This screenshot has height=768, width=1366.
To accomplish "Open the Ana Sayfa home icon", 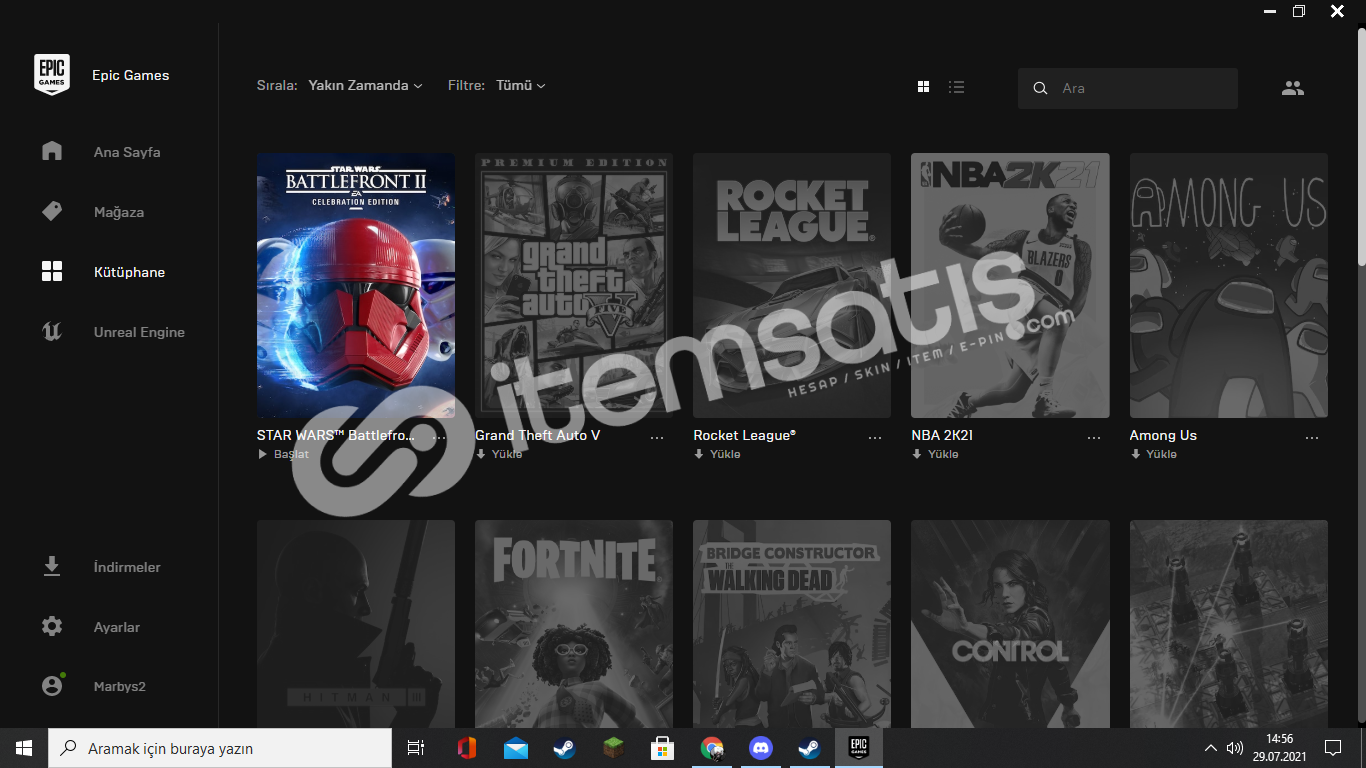I will [x=52, y=151].
